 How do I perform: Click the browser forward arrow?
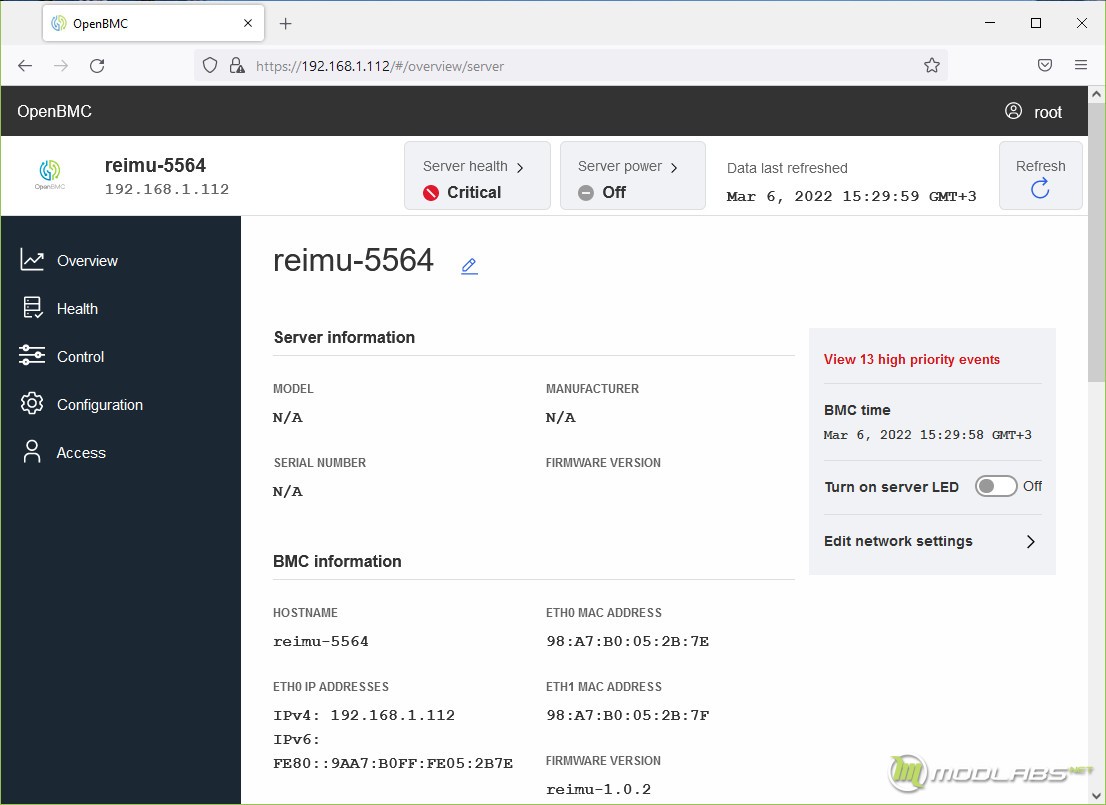[x=61, y=66]
